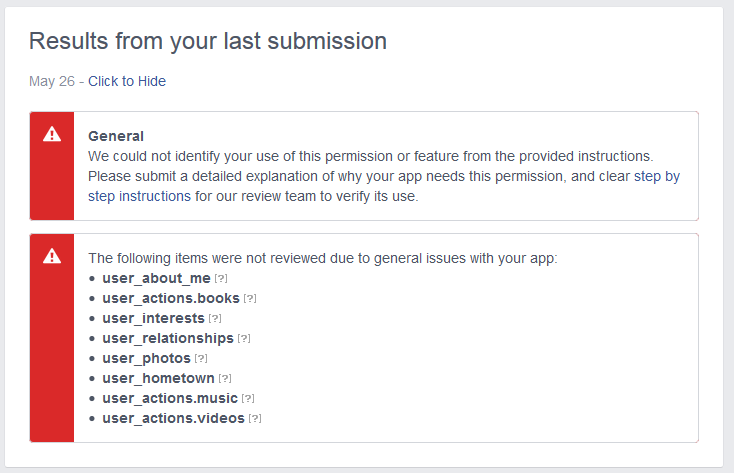Click the 'Click to Hide' link

[x=127, y=81]
